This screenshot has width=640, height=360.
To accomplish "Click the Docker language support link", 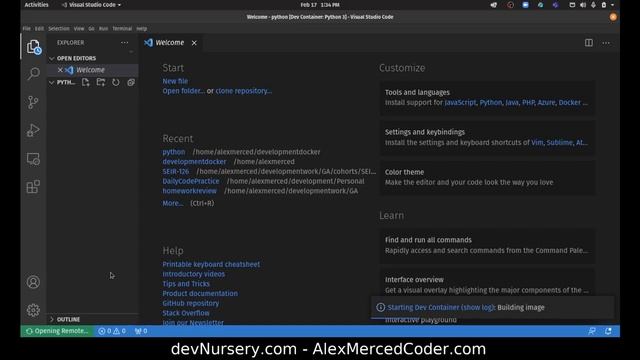I will [x=569, y=103].
